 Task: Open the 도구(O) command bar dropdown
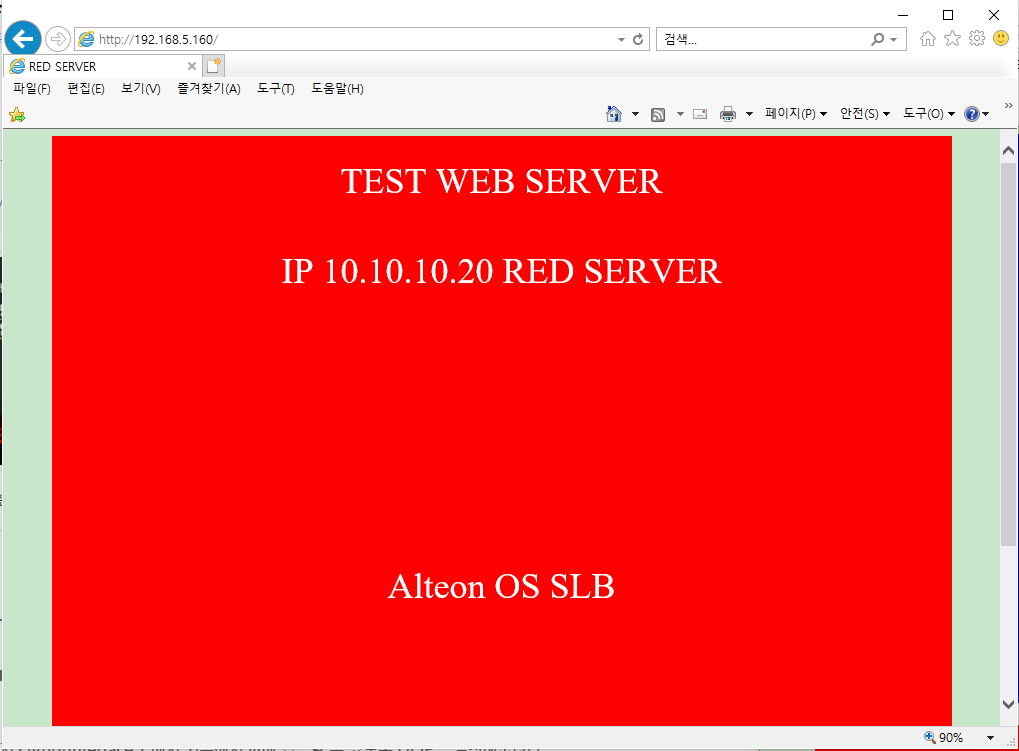tap(929, 114)
